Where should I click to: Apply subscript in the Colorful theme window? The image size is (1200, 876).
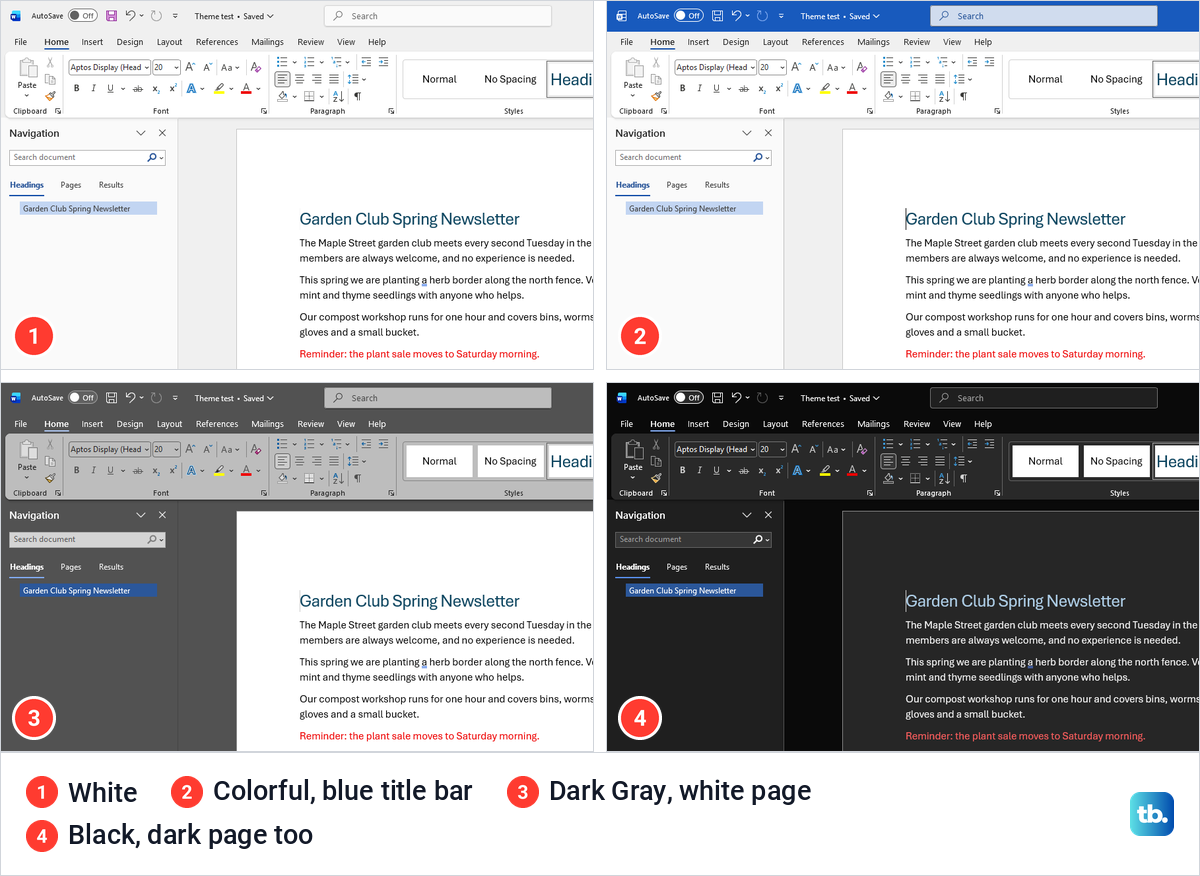[762, 88]
